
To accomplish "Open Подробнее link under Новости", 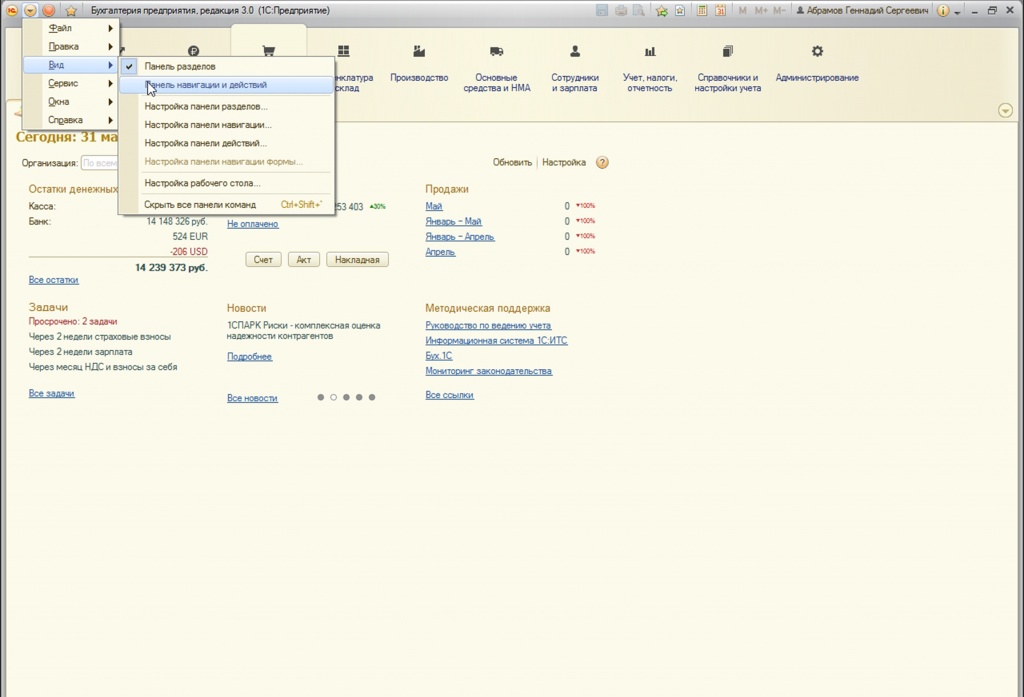I will (249, 357).
